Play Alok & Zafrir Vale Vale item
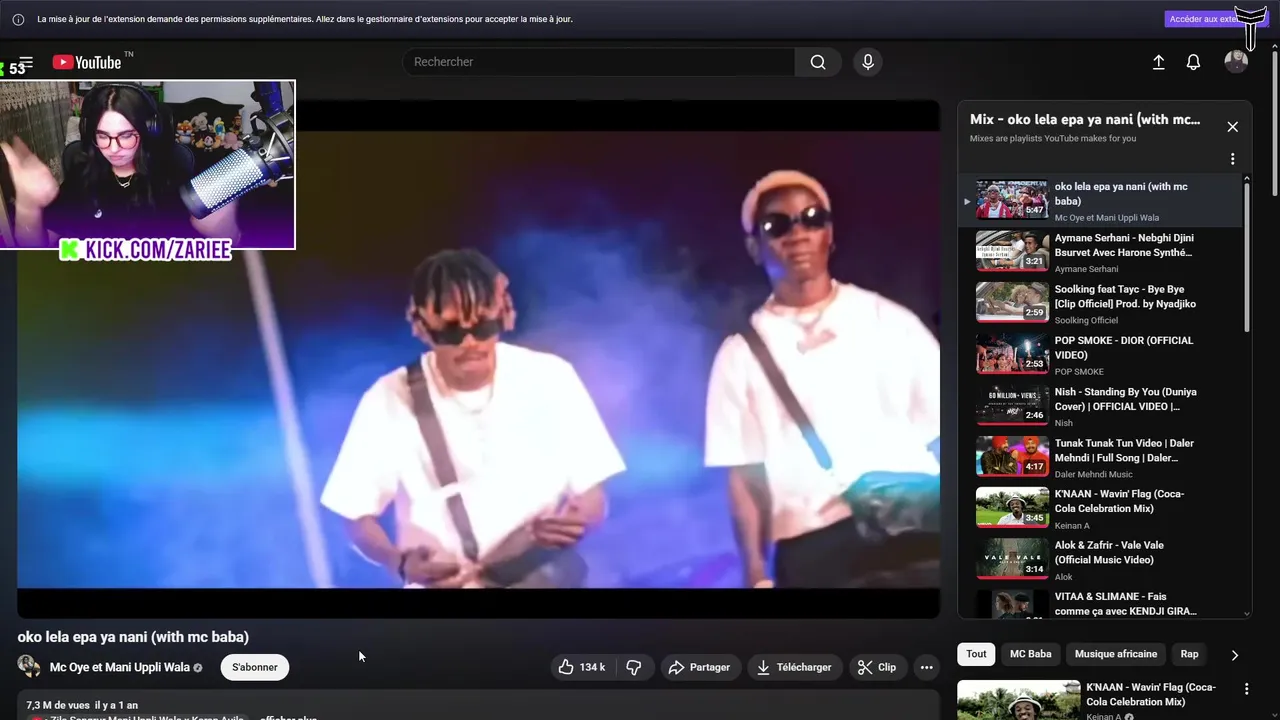 [1100, 559]
